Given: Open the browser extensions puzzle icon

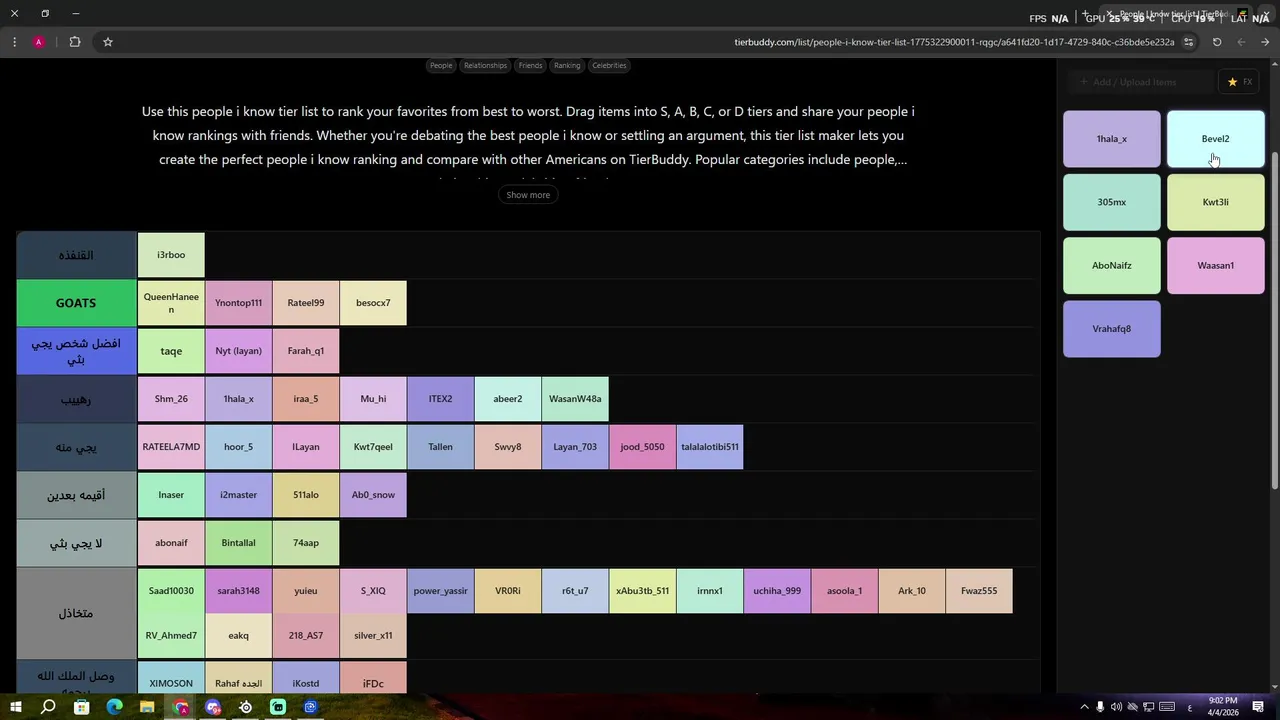Looking at the screenshot, I should 75,42.
